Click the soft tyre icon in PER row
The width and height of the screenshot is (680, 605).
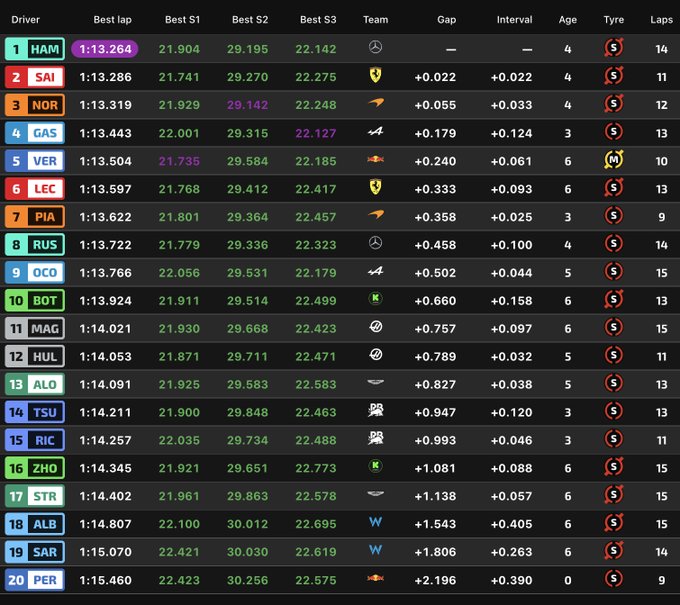pos(614,578)
